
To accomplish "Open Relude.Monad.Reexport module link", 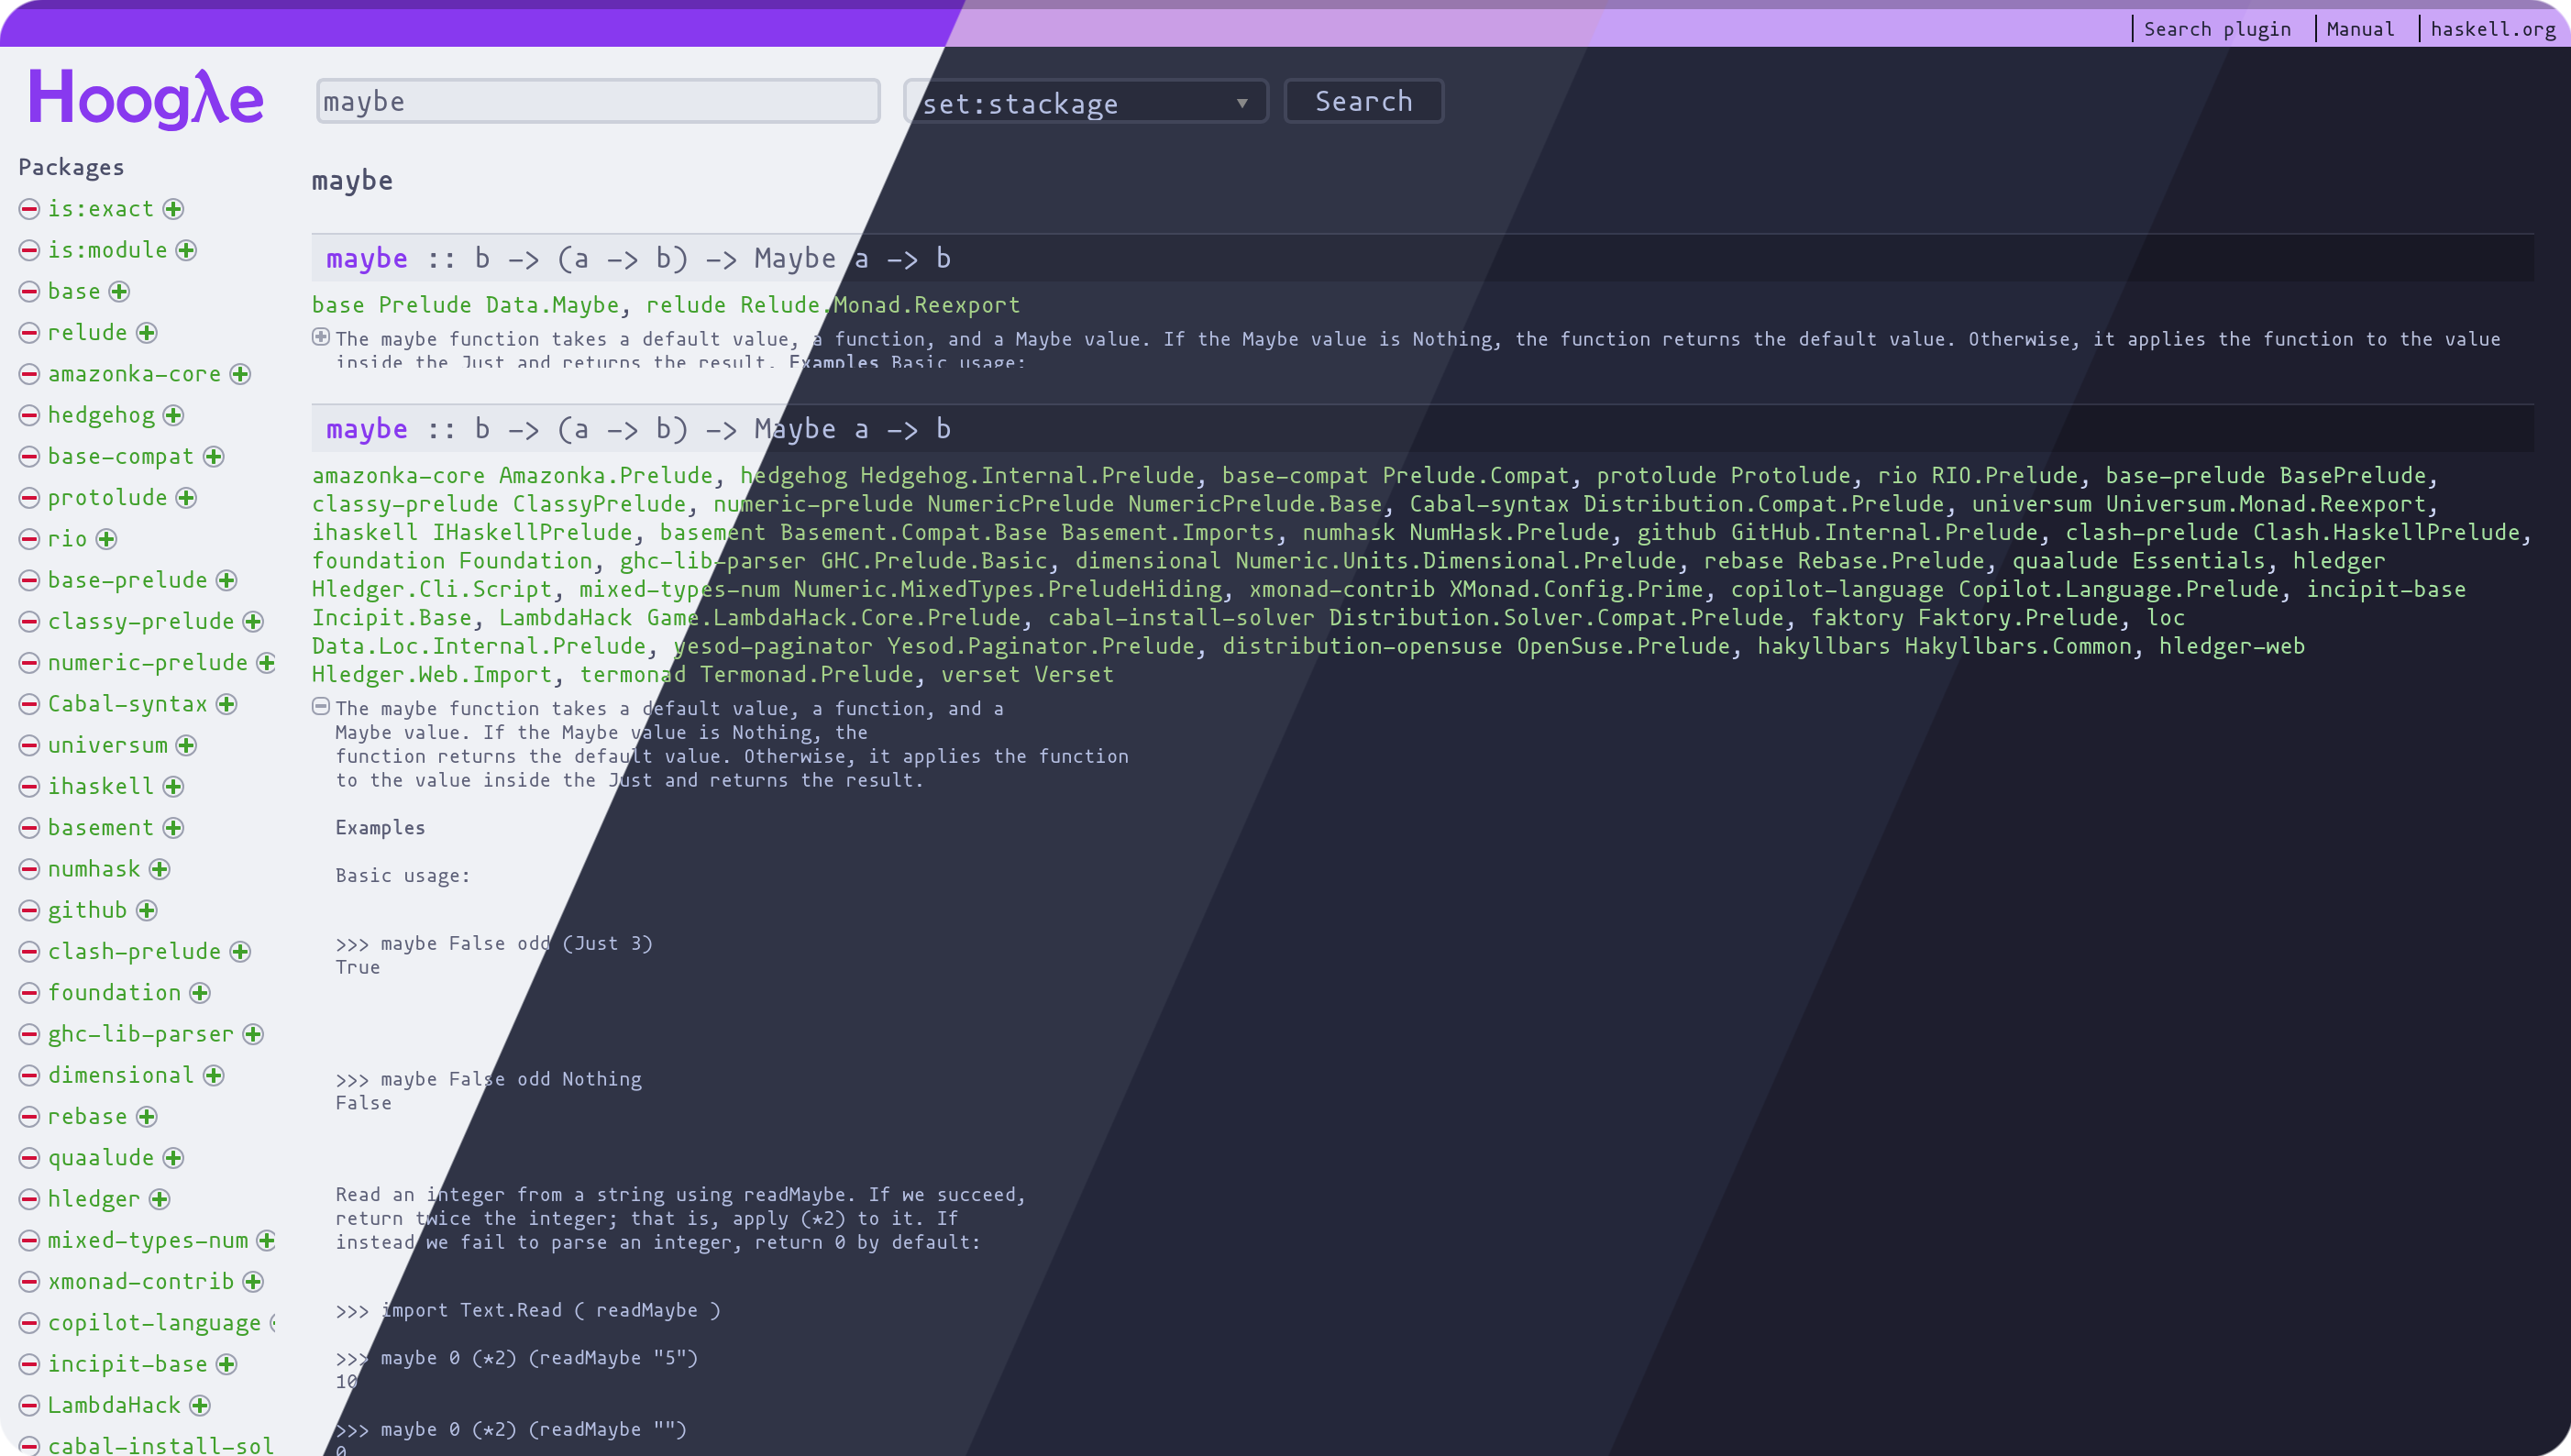I will [x=880, y=305].
